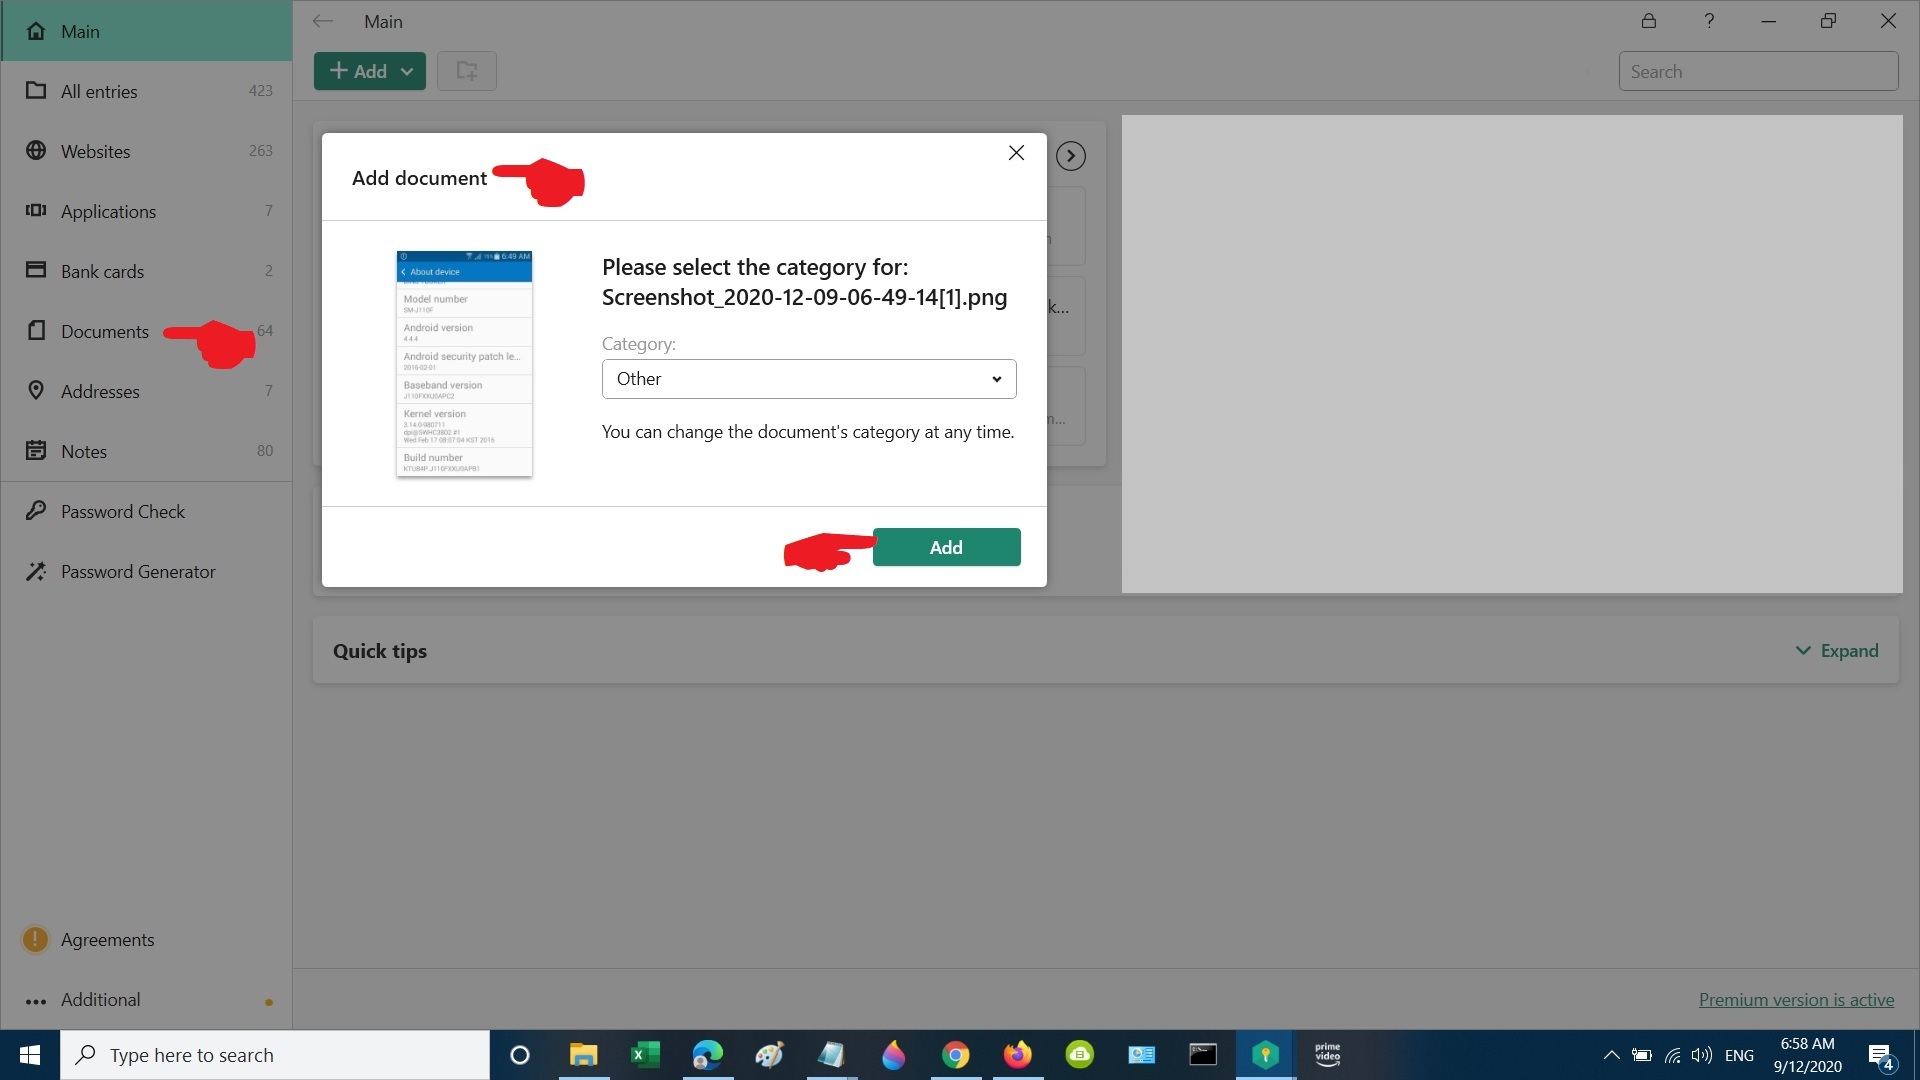Open Firefox from the taskbar
The image size is (1920, 1080).
(x=1017, y=1055)
